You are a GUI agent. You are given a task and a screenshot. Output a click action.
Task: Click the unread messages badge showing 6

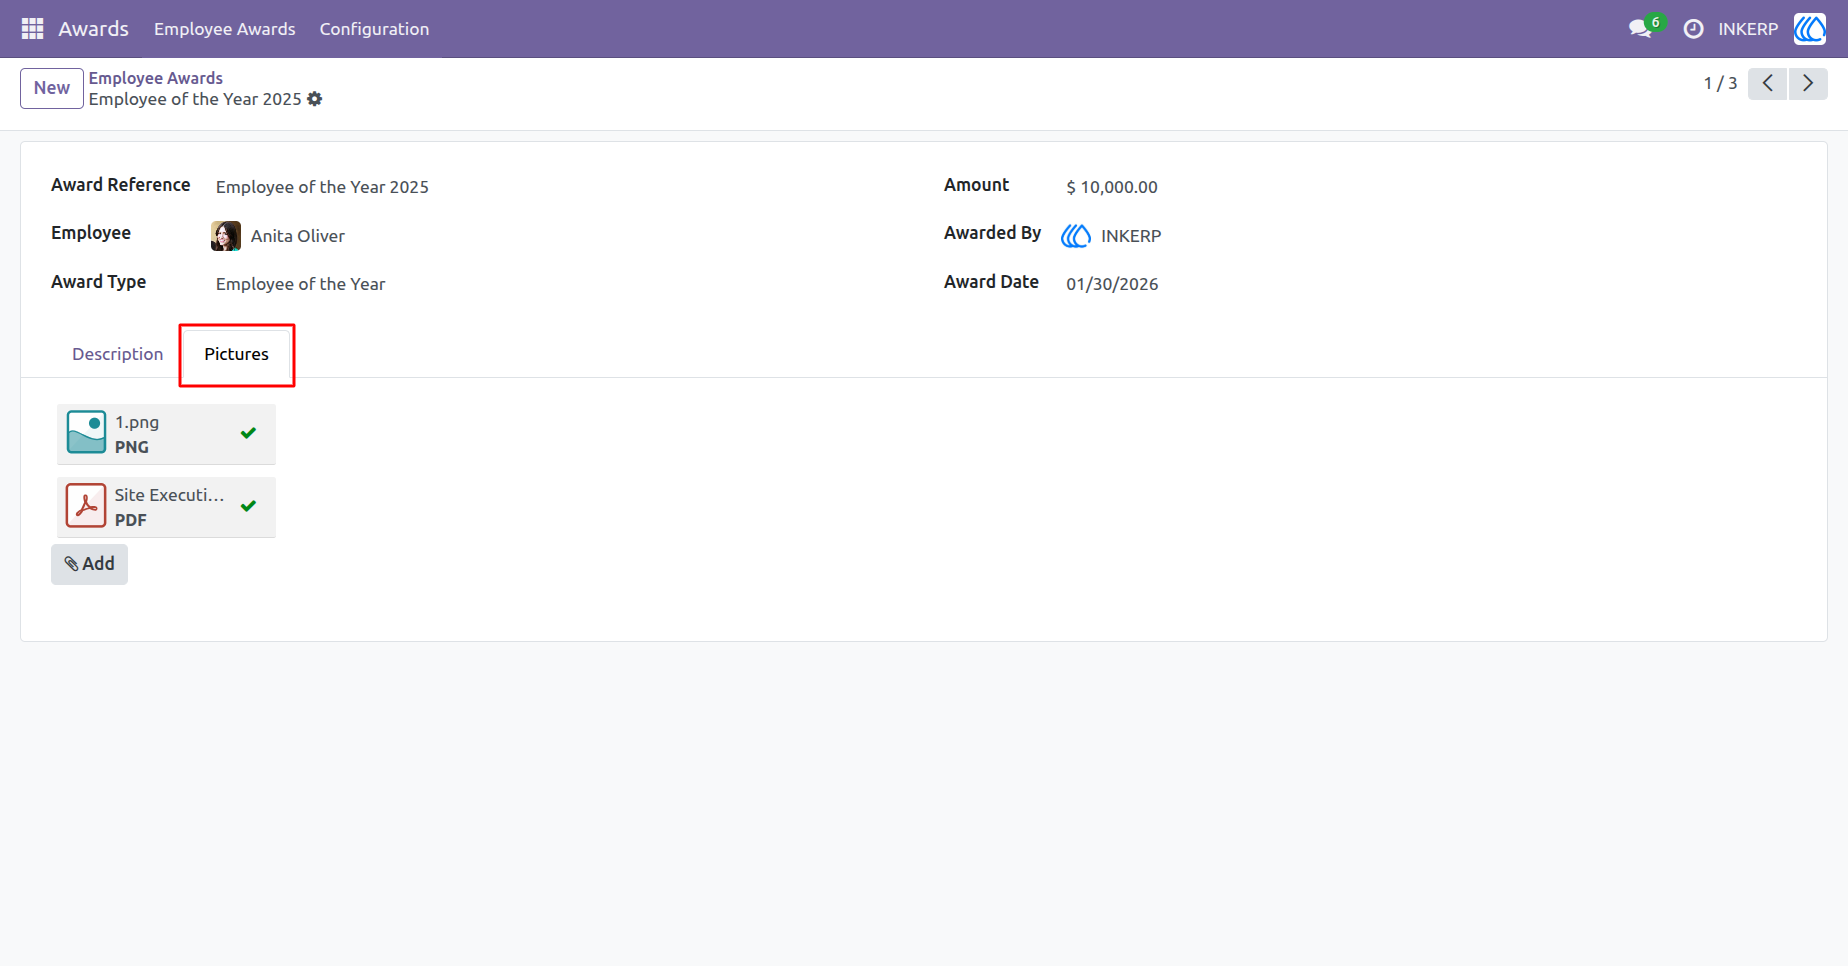(x=1656, y=22)
